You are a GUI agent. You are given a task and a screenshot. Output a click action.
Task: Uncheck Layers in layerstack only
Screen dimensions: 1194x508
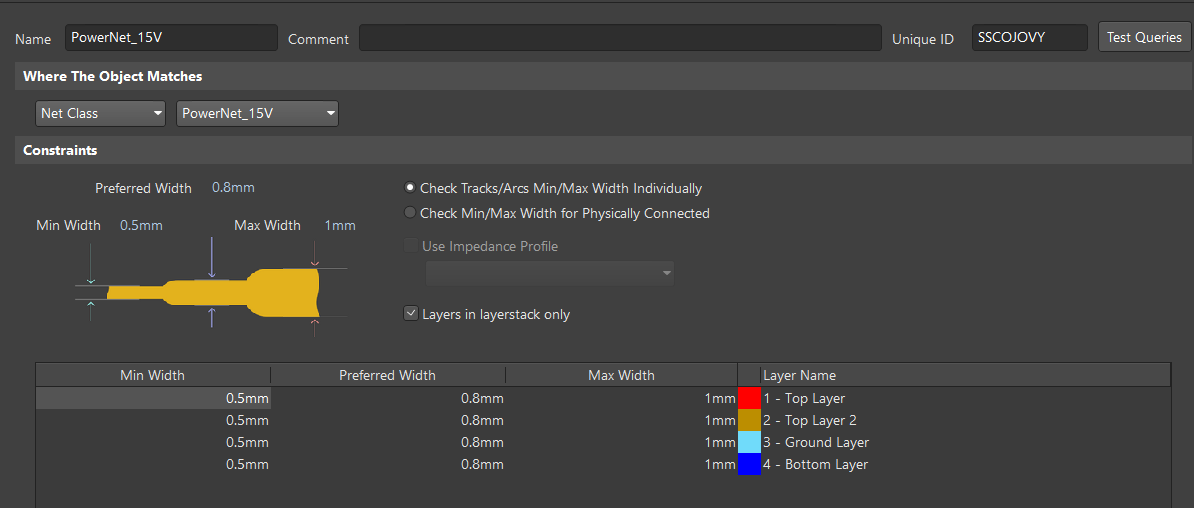410,314
